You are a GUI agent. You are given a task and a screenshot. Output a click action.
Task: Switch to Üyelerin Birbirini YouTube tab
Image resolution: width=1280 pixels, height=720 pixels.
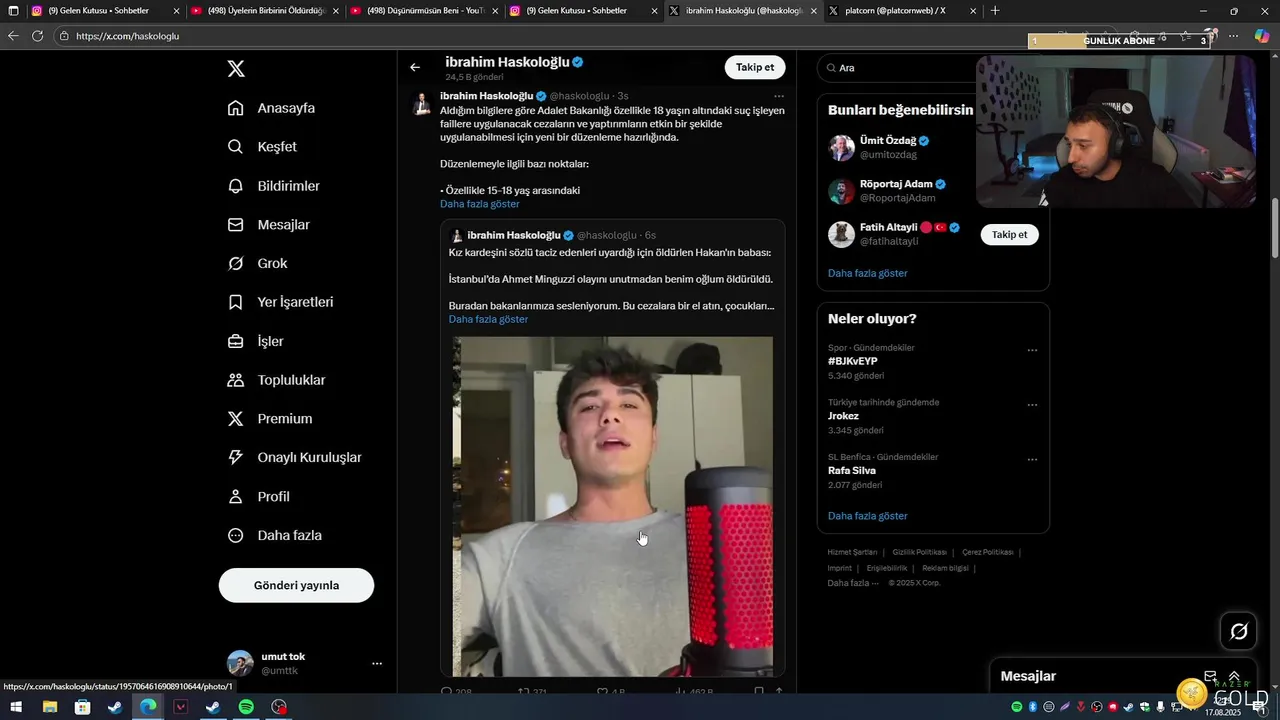click(x=264, y=11)
